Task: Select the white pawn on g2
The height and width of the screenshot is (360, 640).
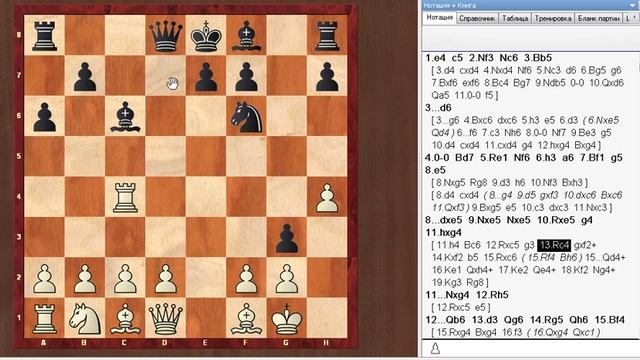Action: pyautogui.click(x=287, y=278)
